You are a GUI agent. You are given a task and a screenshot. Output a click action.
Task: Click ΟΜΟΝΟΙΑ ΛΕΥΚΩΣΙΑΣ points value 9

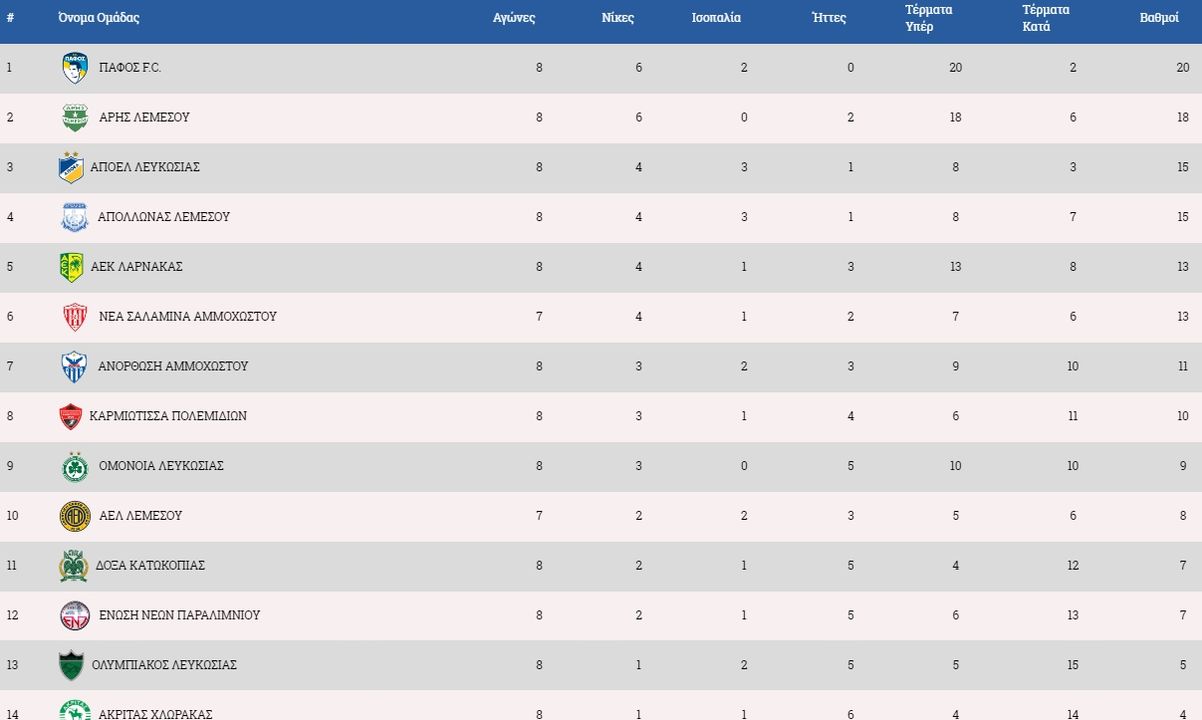(1183, 466)
